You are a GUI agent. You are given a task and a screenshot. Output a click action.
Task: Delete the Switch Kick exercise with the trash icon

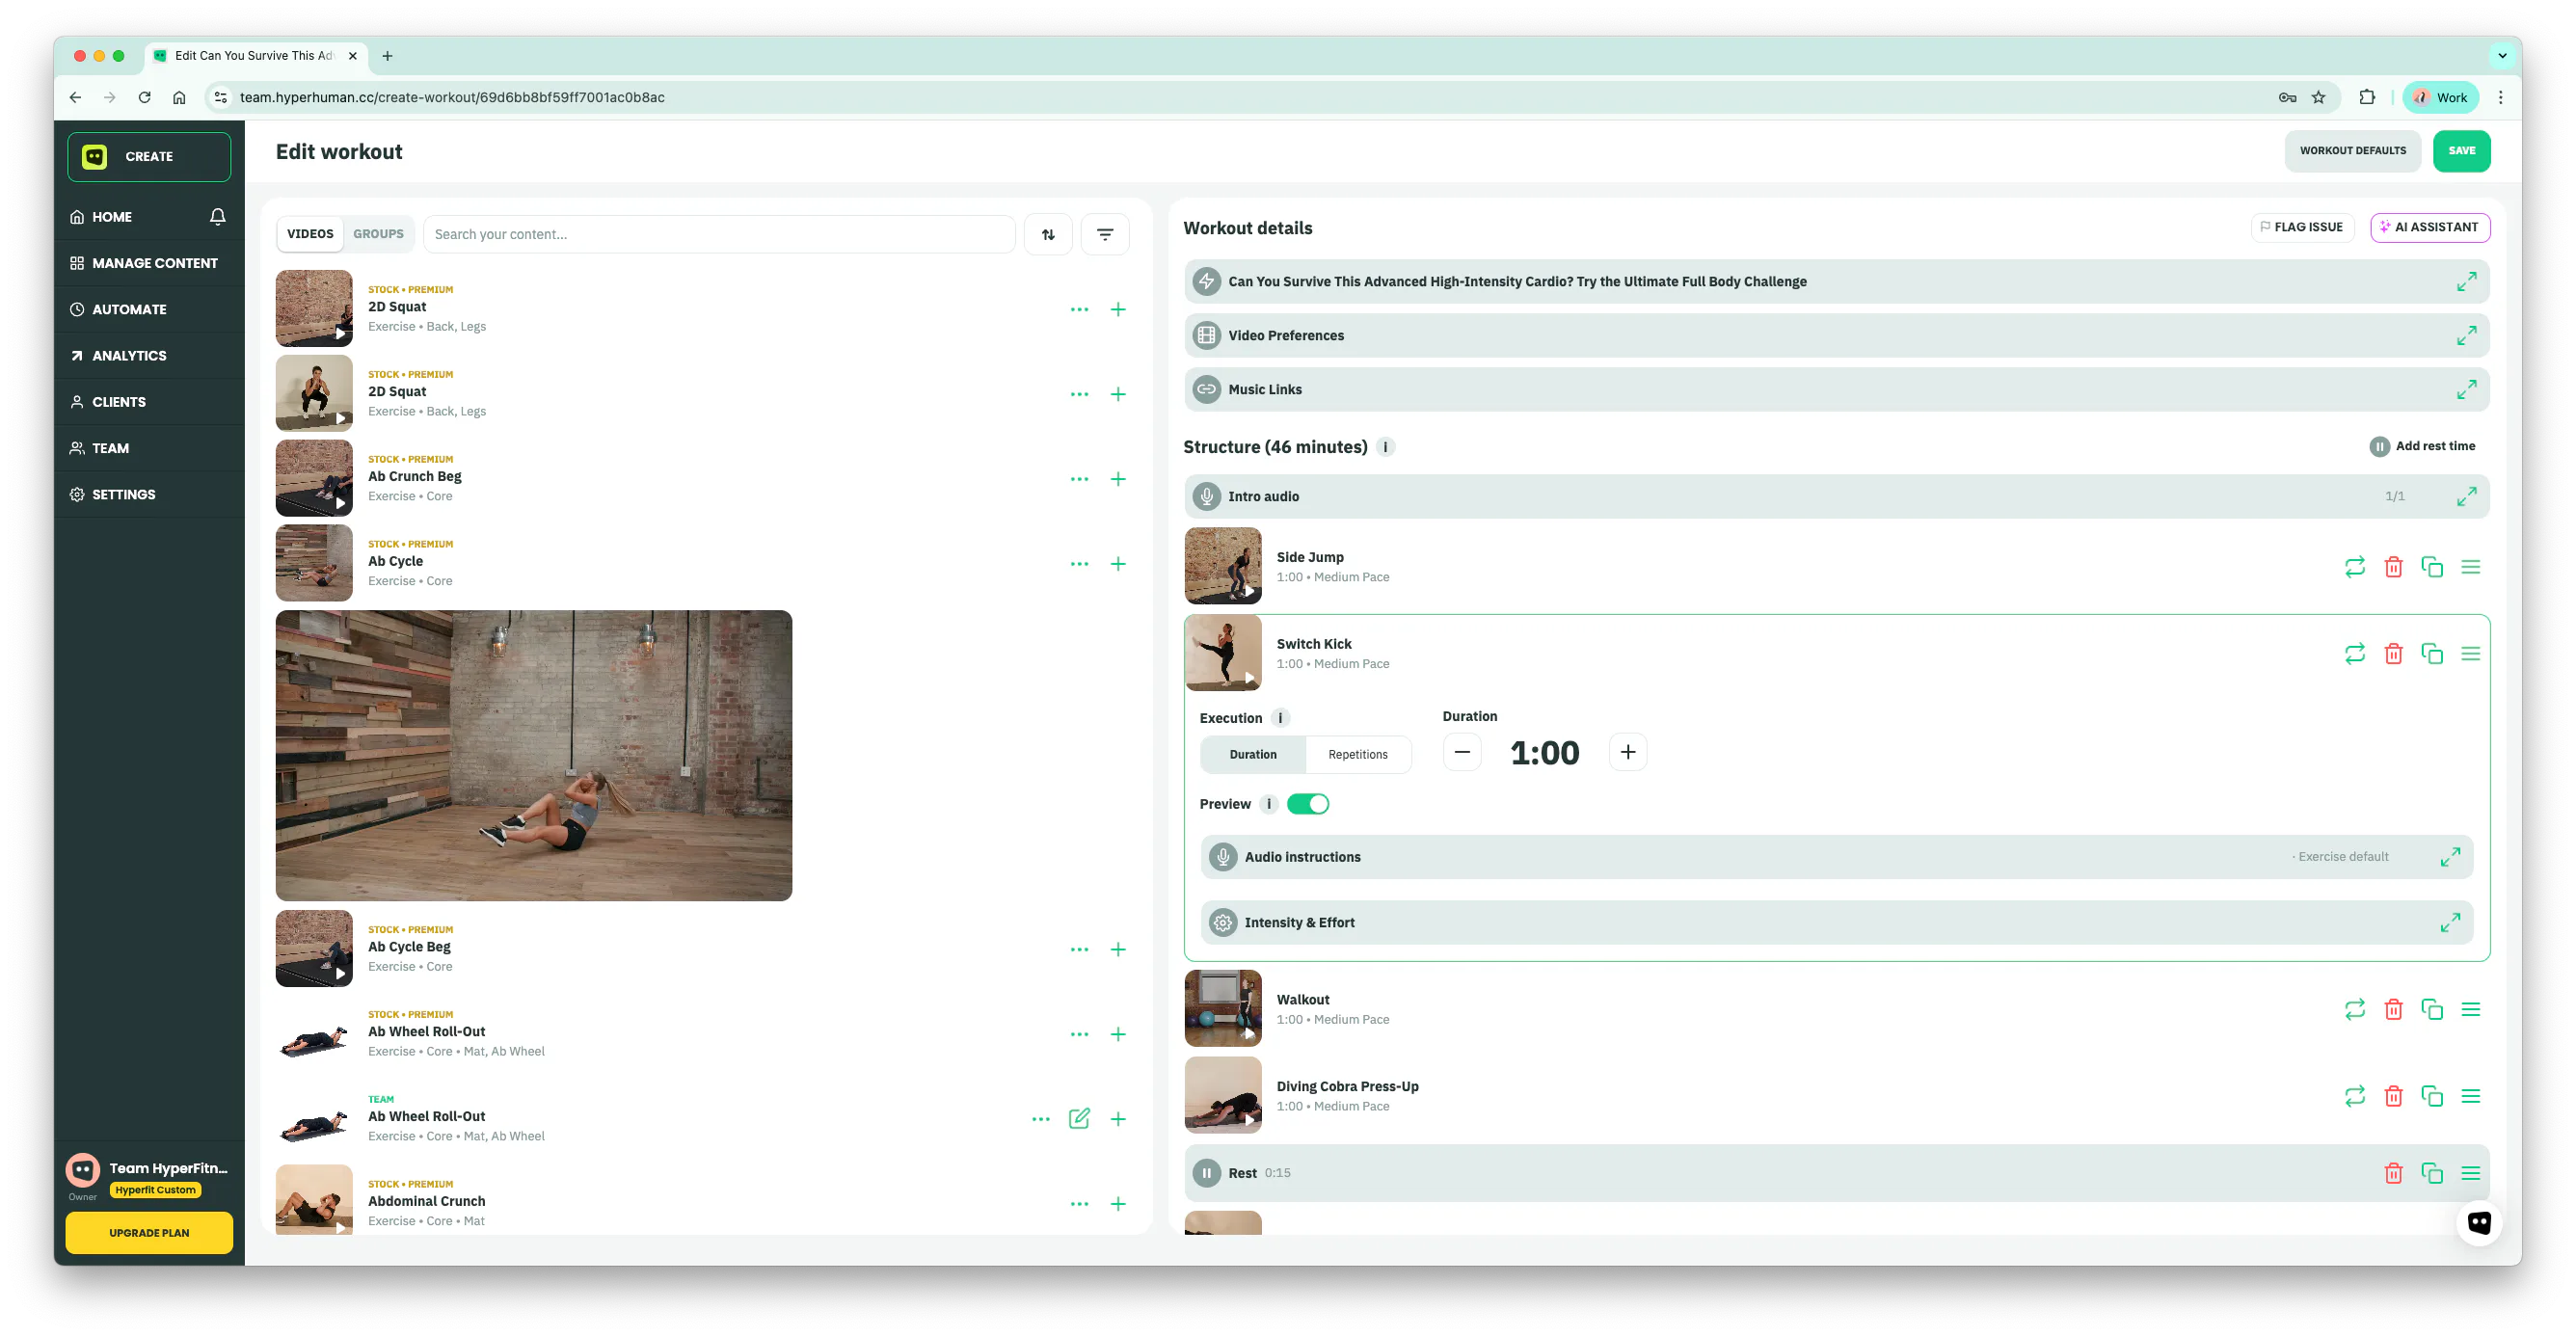point(2394,653)
